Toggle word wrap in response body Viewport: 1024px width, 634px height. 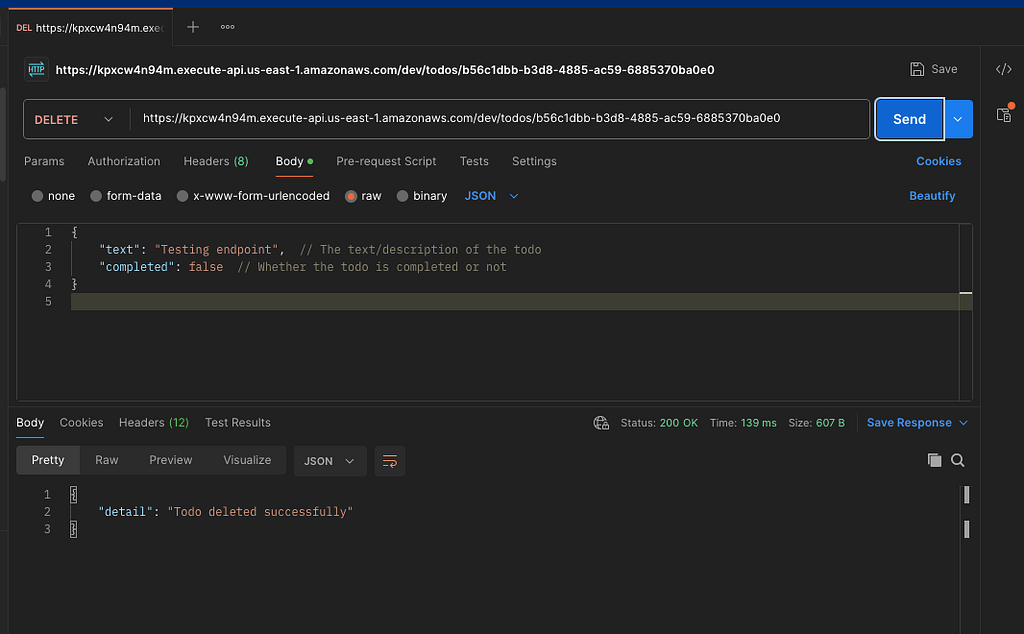pos(390,461)
